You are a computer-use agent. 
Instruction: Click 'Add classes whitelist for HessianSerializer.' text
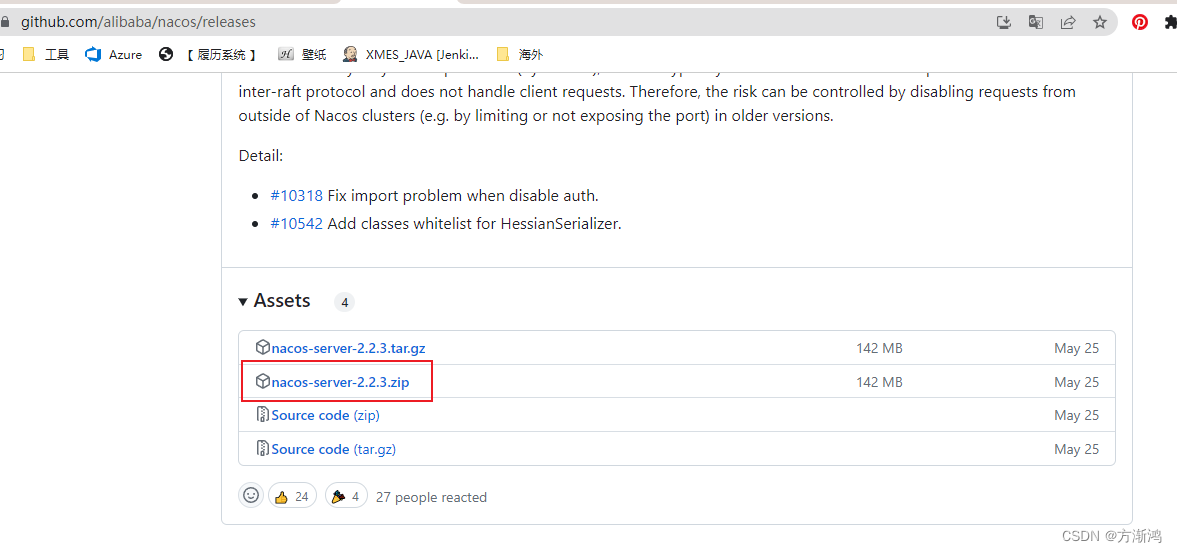pos(474,224)
